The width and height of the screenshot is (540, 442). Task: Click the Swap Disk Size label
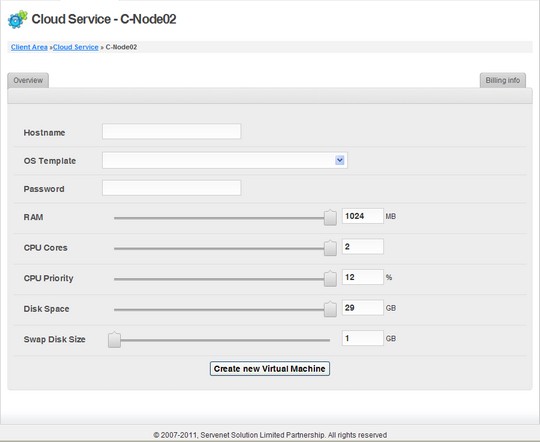[x=54, y=339]
